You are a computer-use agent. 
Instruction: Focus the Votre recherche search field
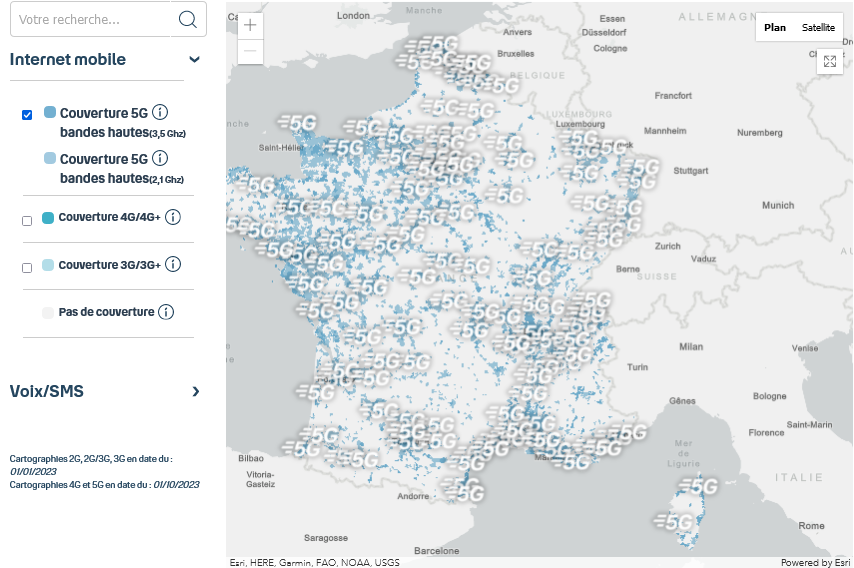[92, 19]
